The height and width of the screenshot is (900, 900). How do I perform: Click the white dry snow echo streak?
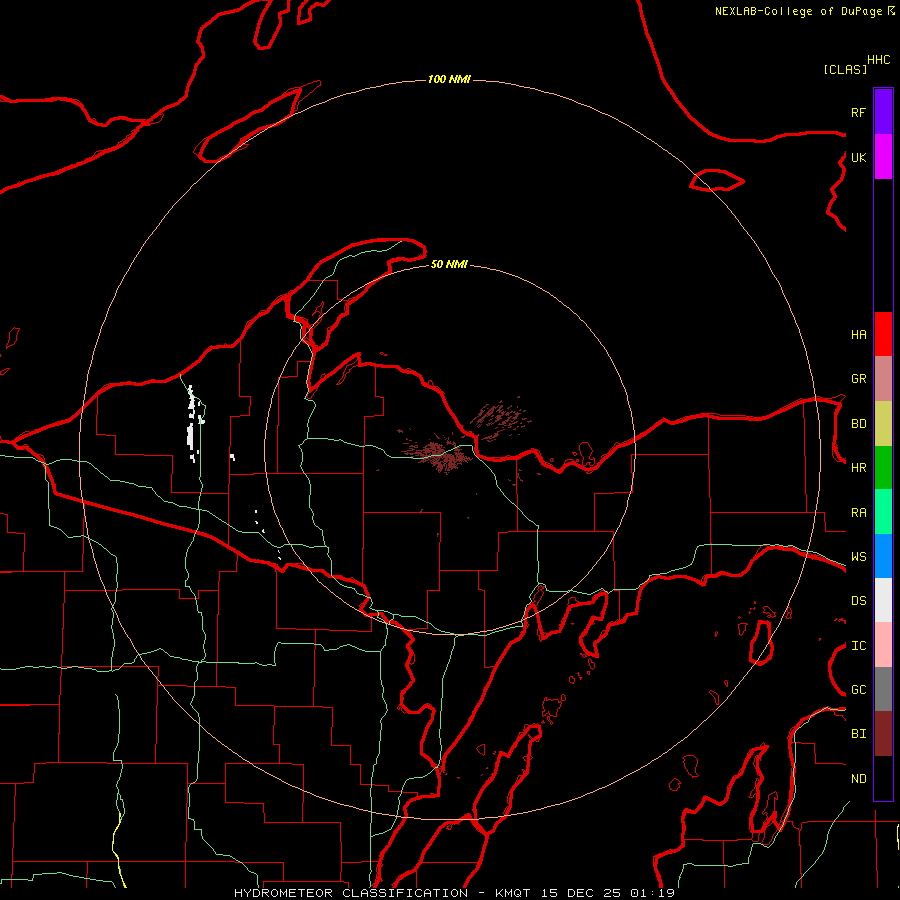click(x=194, y=424)
